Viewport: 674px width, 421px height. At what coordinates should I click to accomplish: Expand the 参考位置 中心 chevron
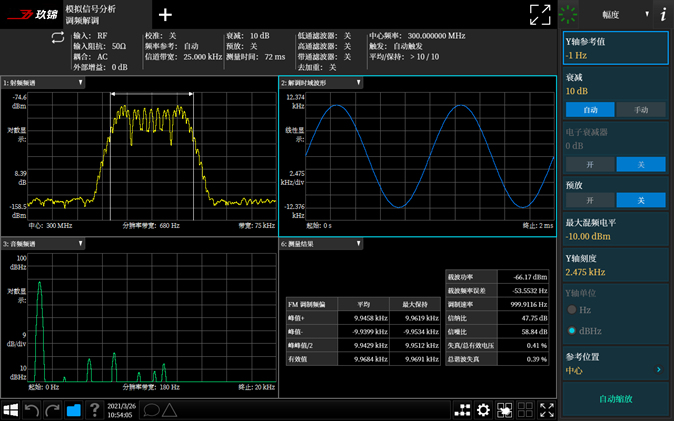[659, 369]
